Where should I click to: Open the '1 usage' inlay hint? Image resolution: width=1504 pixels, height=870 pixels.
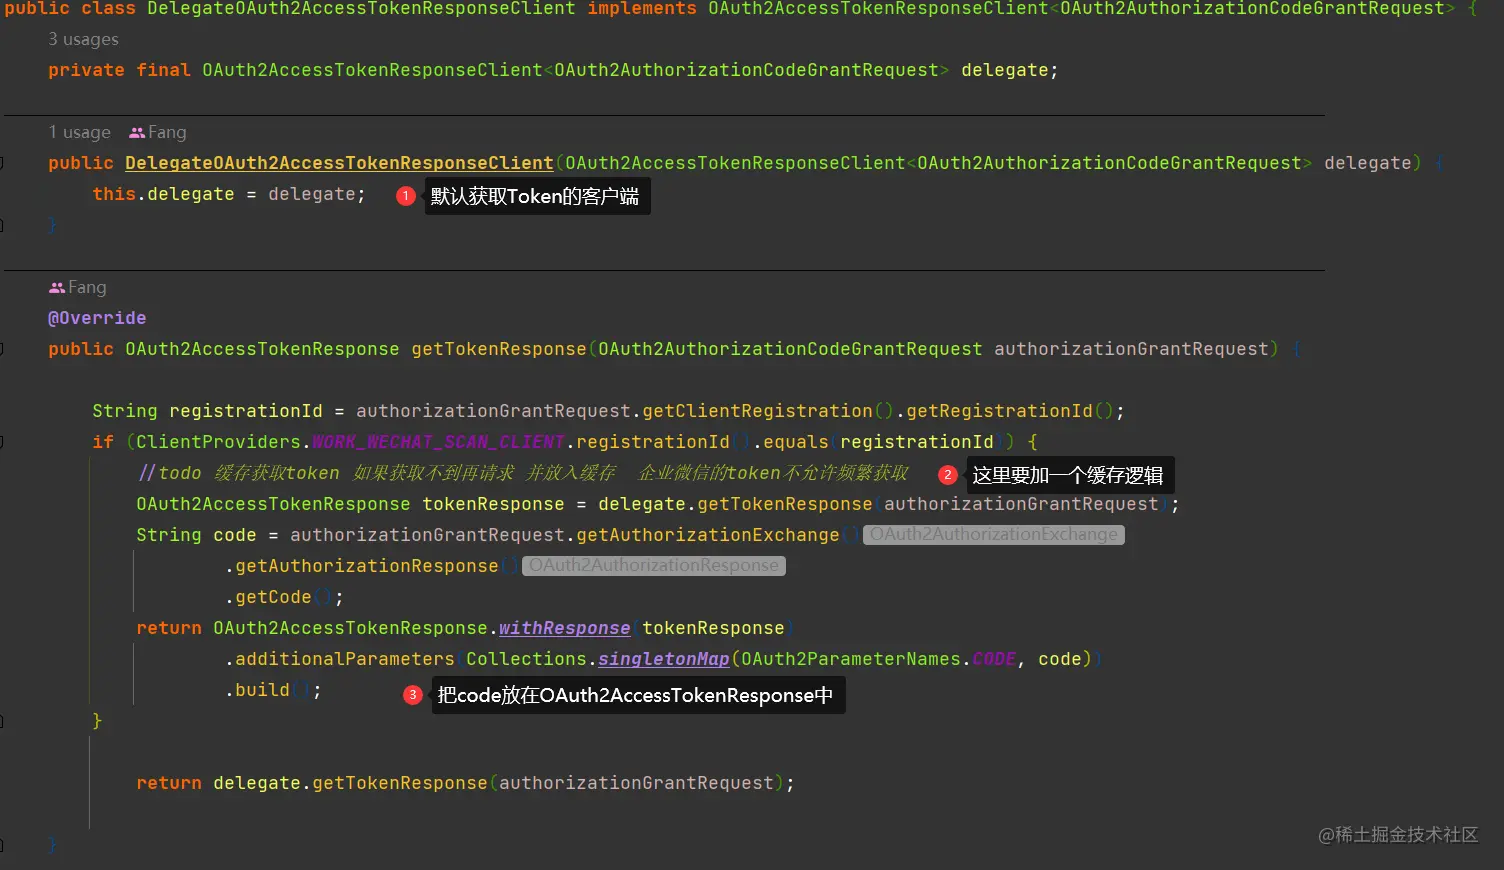pyautogui.click(x=80, y=132)
